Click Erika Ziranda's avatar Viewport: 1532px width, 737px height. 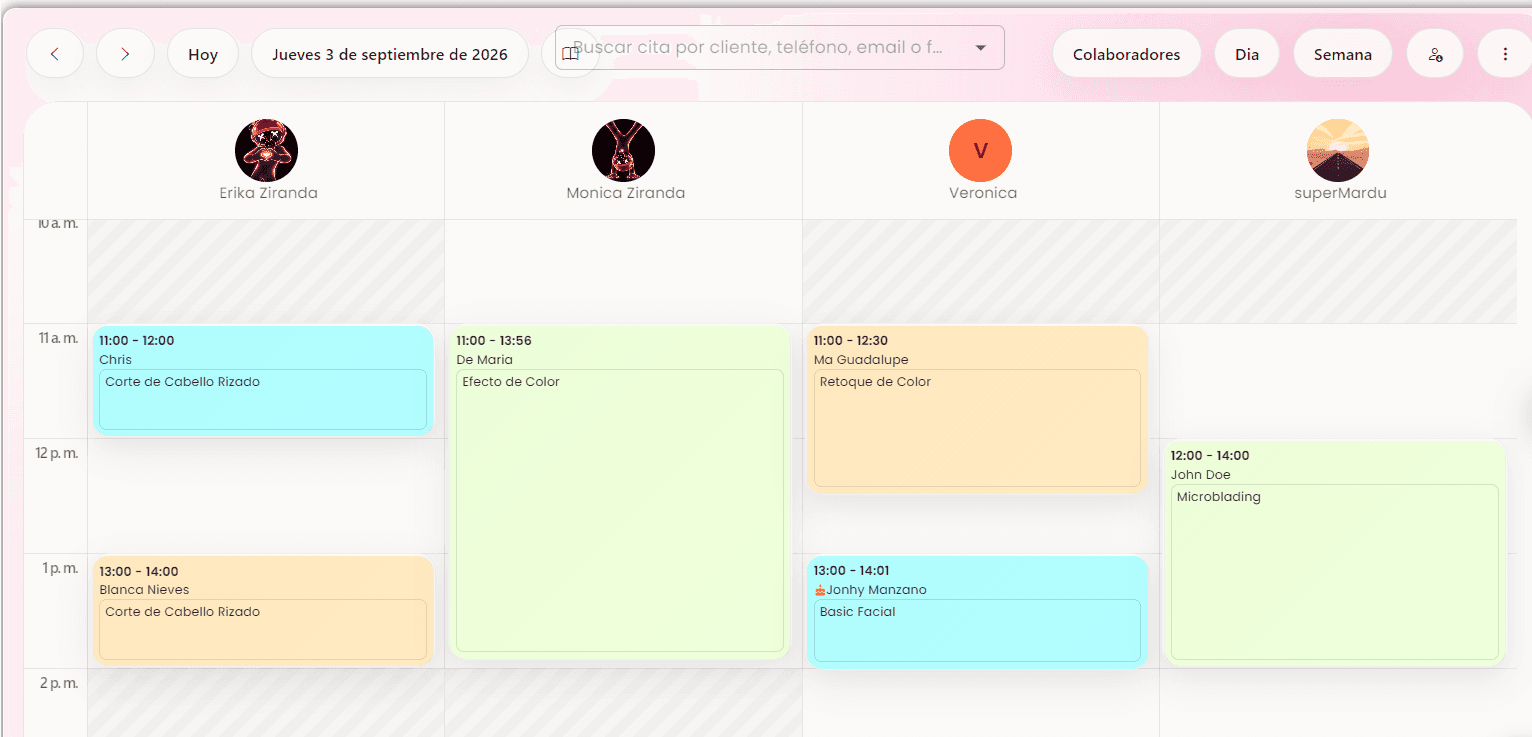point(266,150)
